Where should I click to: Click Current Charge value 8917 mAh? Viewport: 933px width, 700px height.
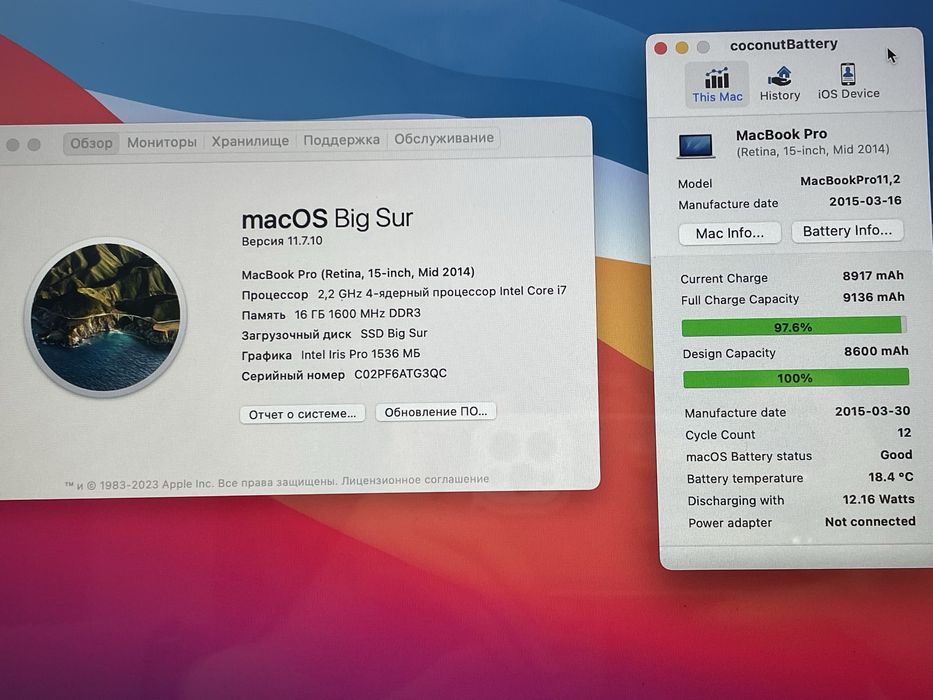[x=873, y=276]
